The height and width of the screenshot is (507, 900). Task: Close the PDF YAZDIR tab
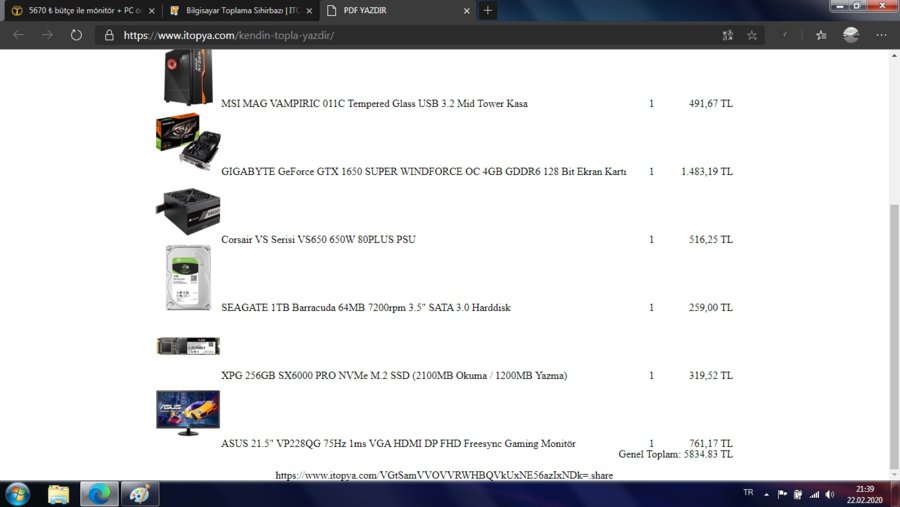coord(467,11)
